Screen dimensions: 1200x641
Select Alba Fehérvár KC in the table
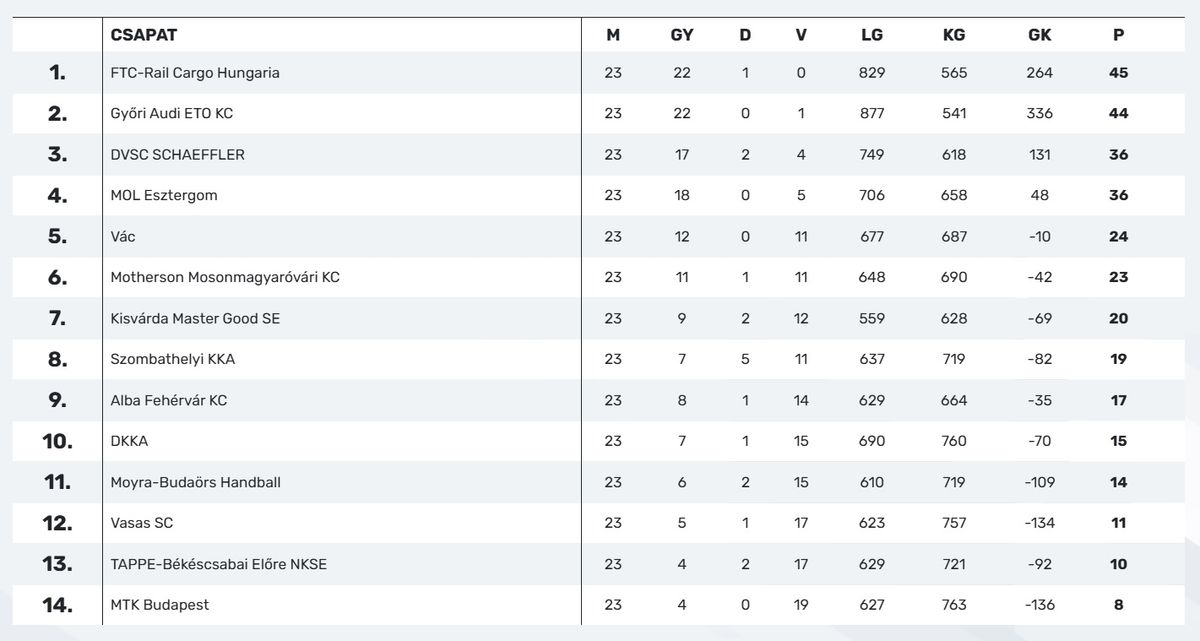[x=169, y=401]
